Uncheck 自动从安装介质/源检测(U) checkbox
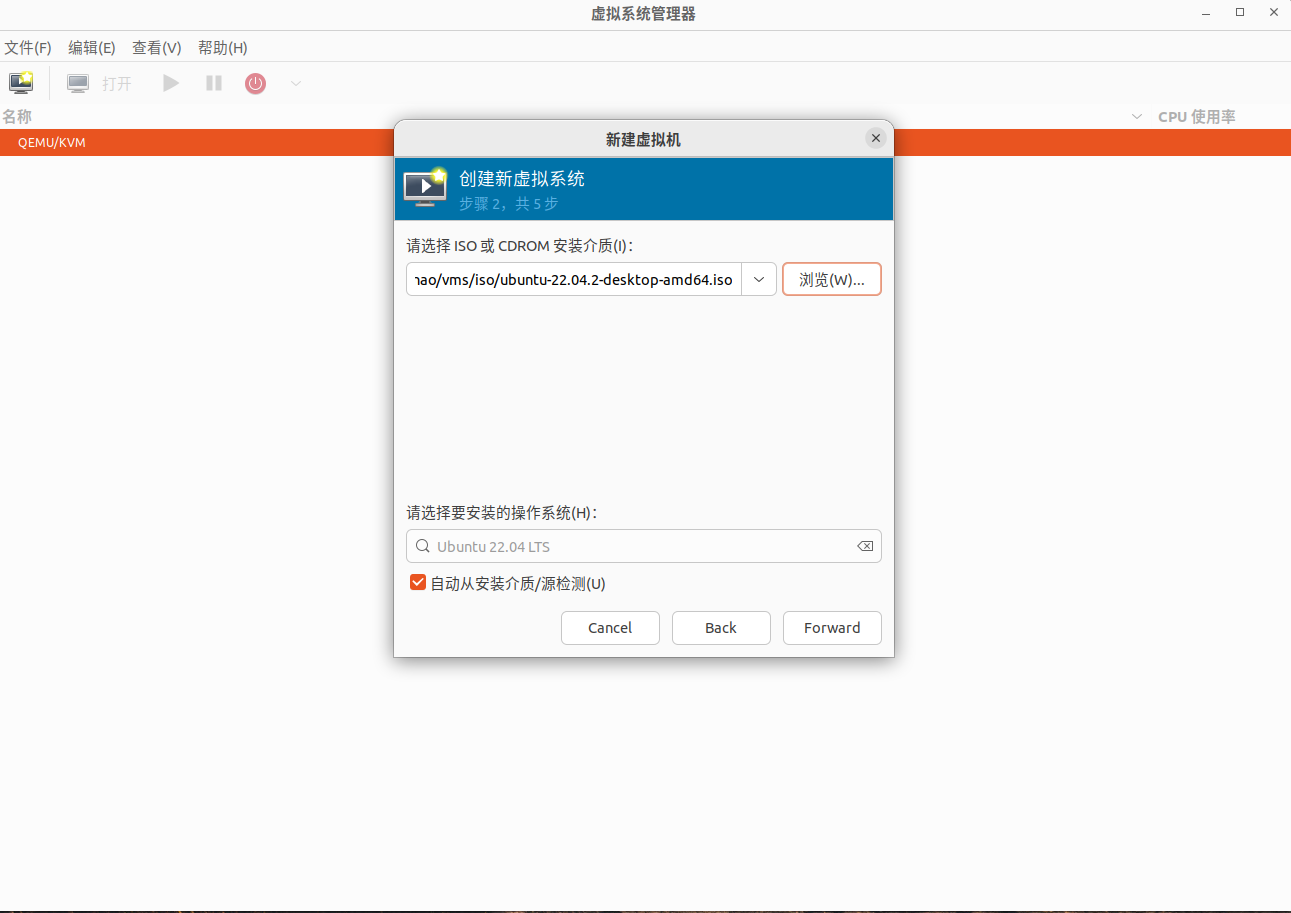 pos(418,582)
